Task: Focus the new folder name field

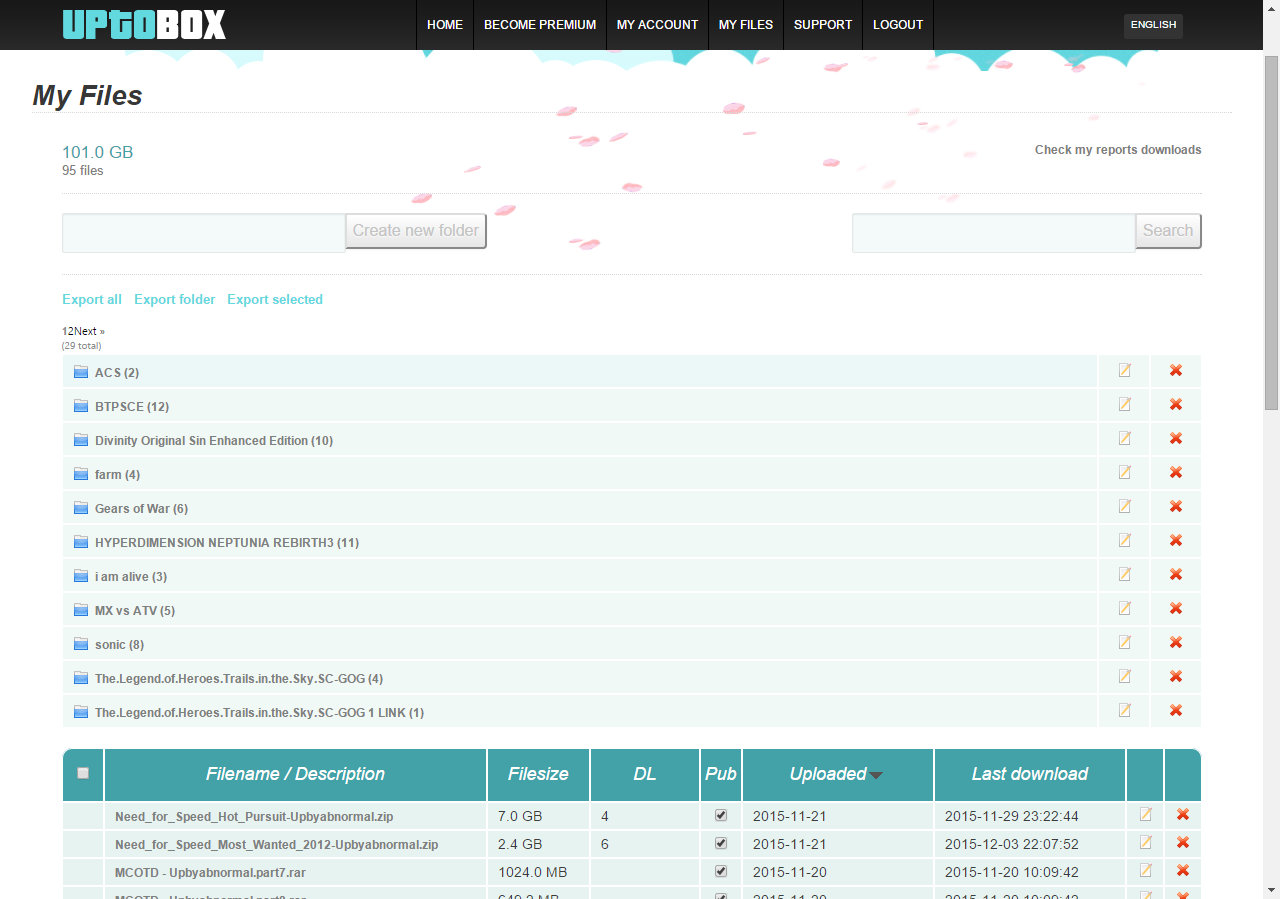Action: point(204,233)
